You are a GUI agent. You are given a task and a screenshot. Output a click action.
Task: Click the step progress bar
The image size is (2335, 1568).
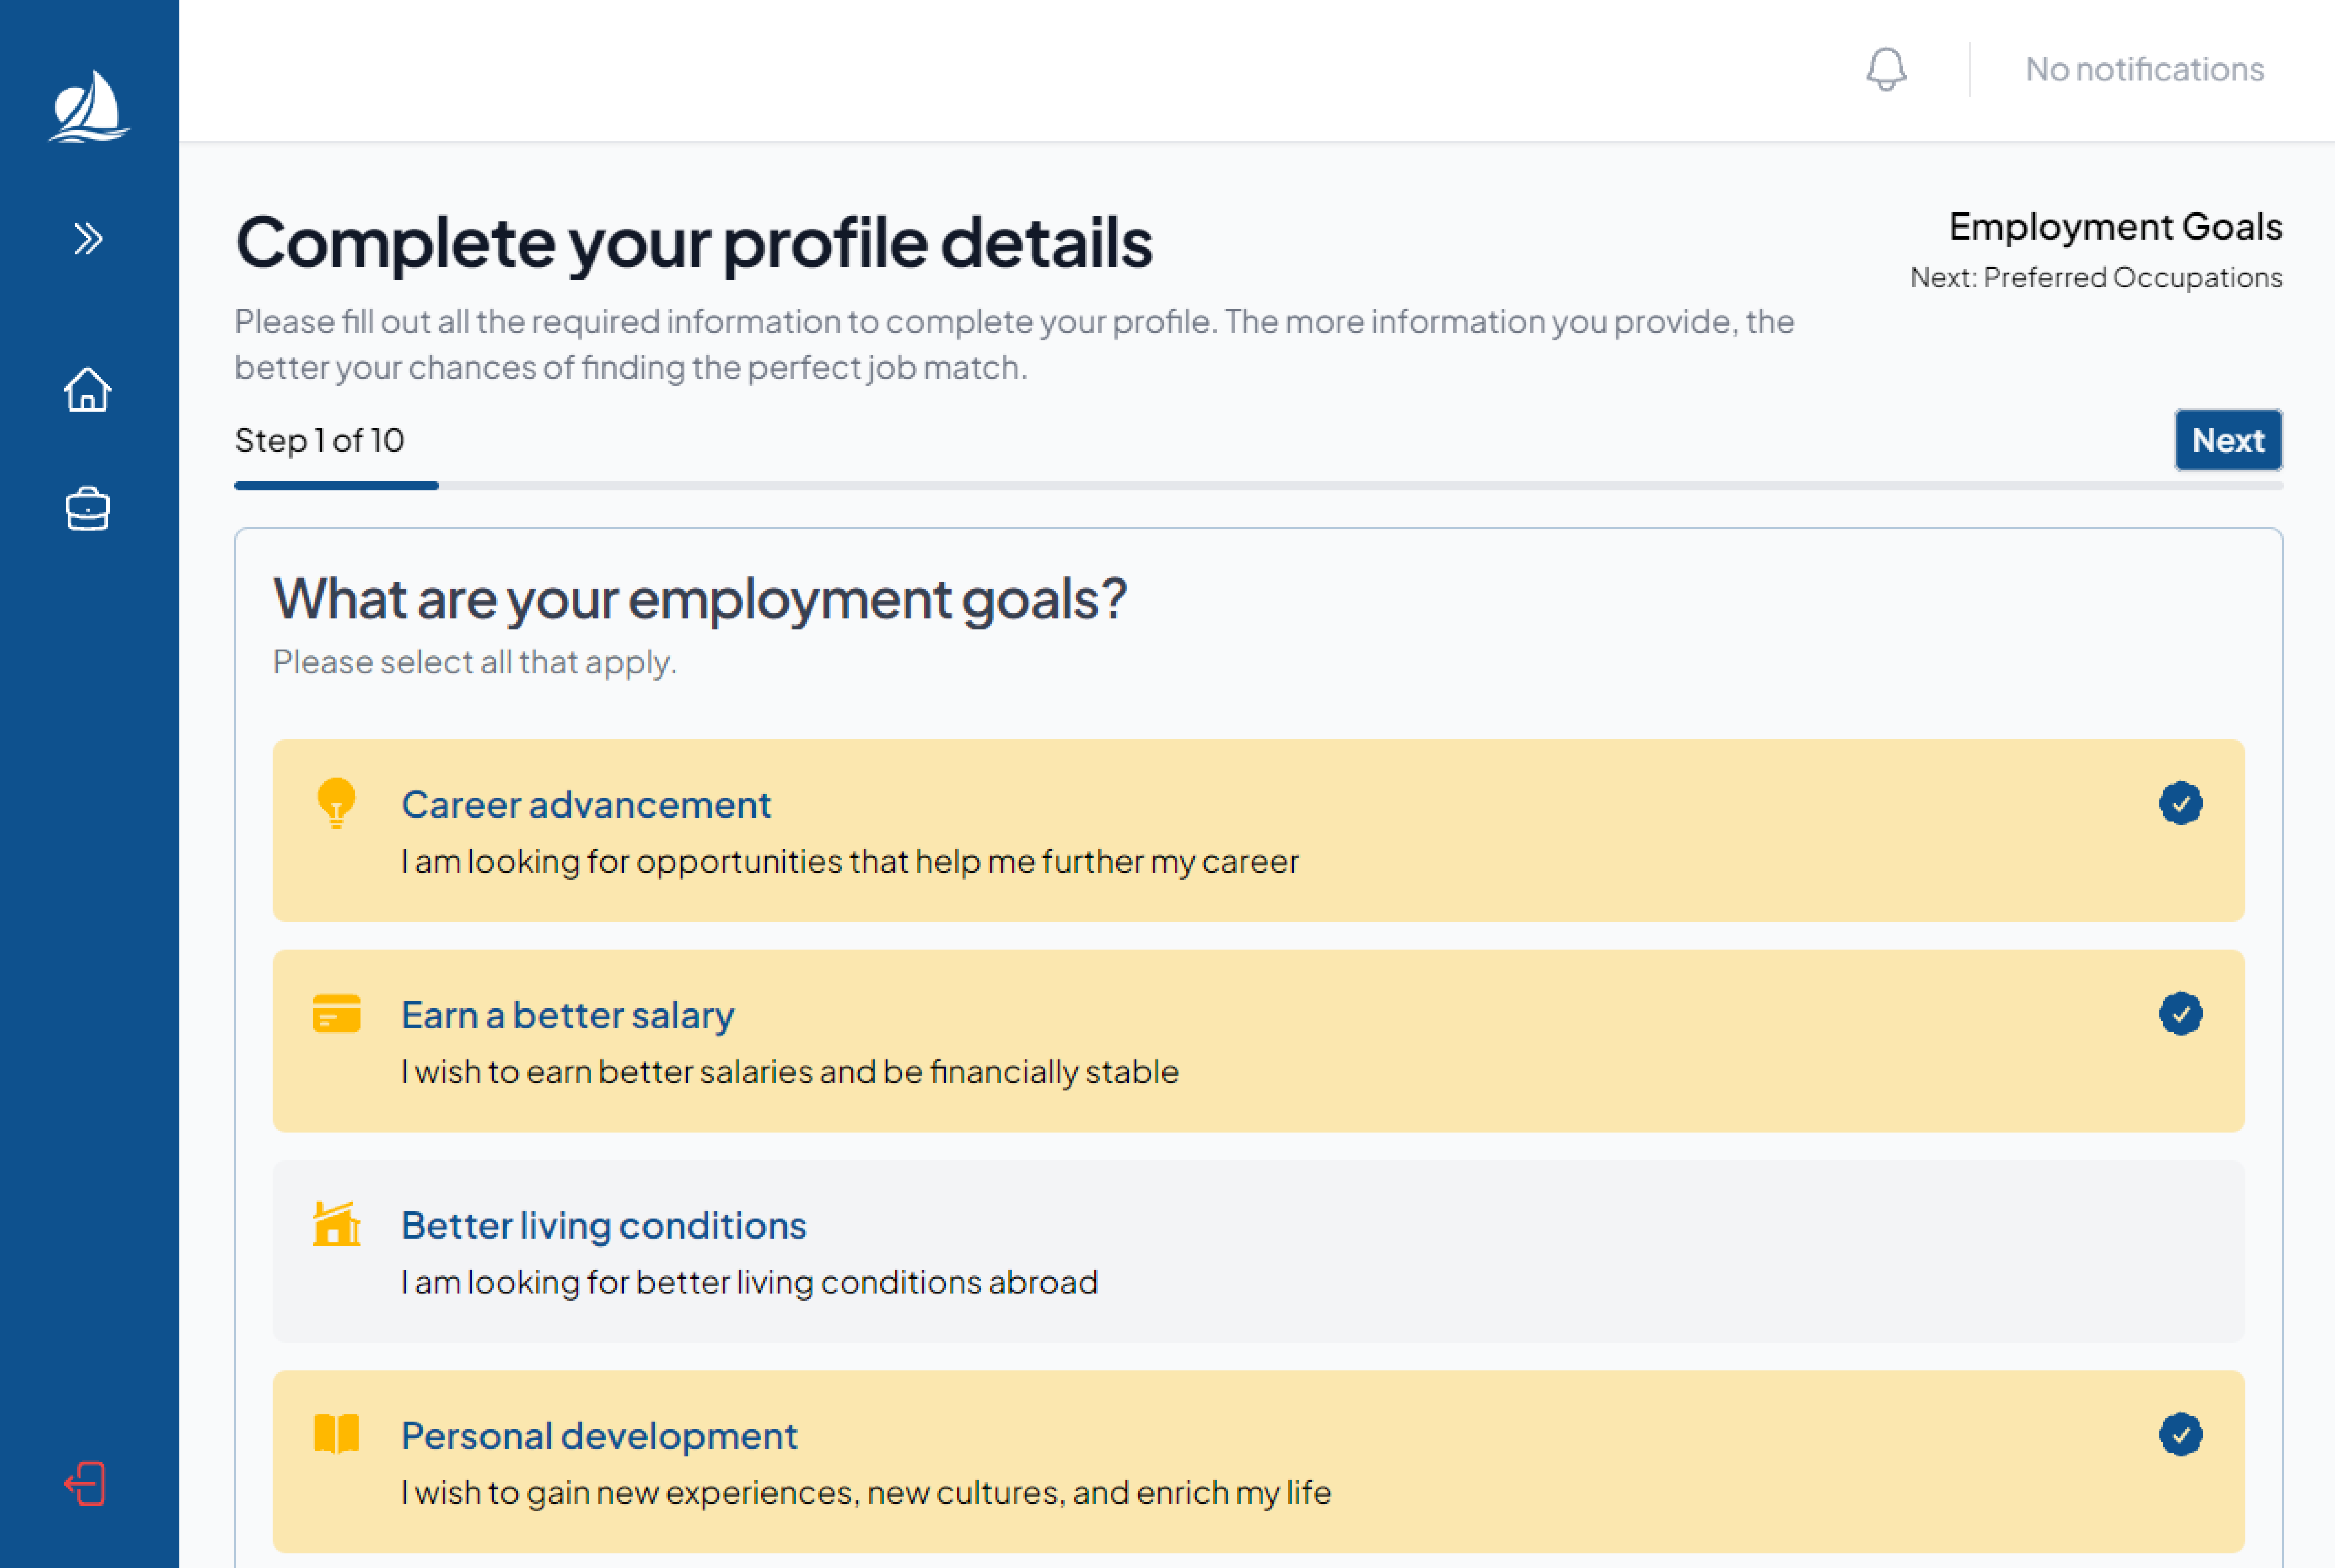(x=1258, y=486)
